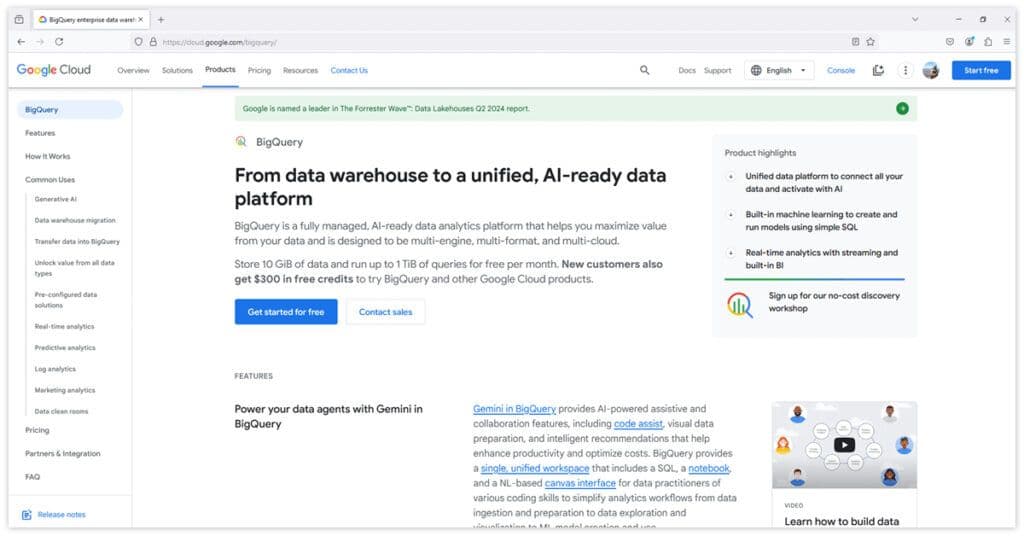Click the Contact Us nav link

349,70
